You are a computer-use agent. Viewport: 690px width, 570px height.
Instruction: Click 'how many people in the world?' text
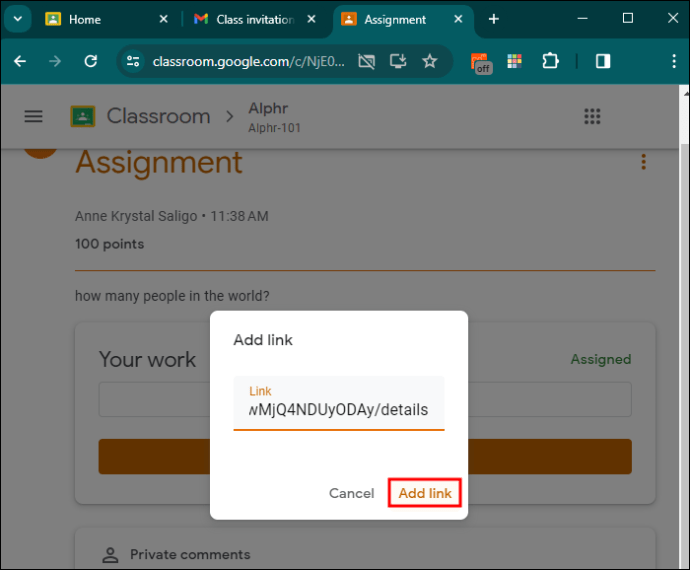click(172, 296)
